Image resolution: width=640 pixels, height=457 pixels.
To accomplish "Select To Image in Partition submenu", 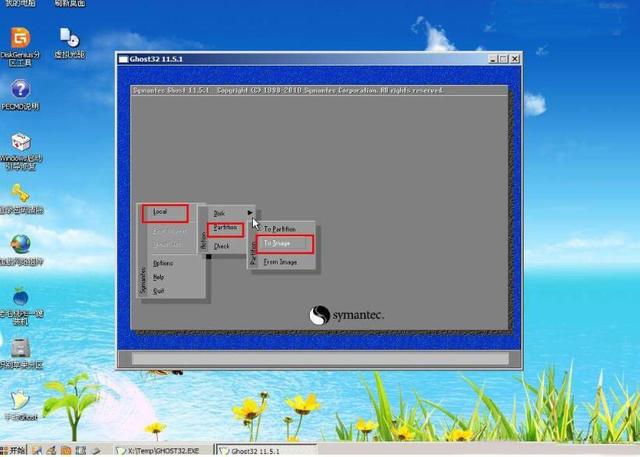I will (285, 243).
